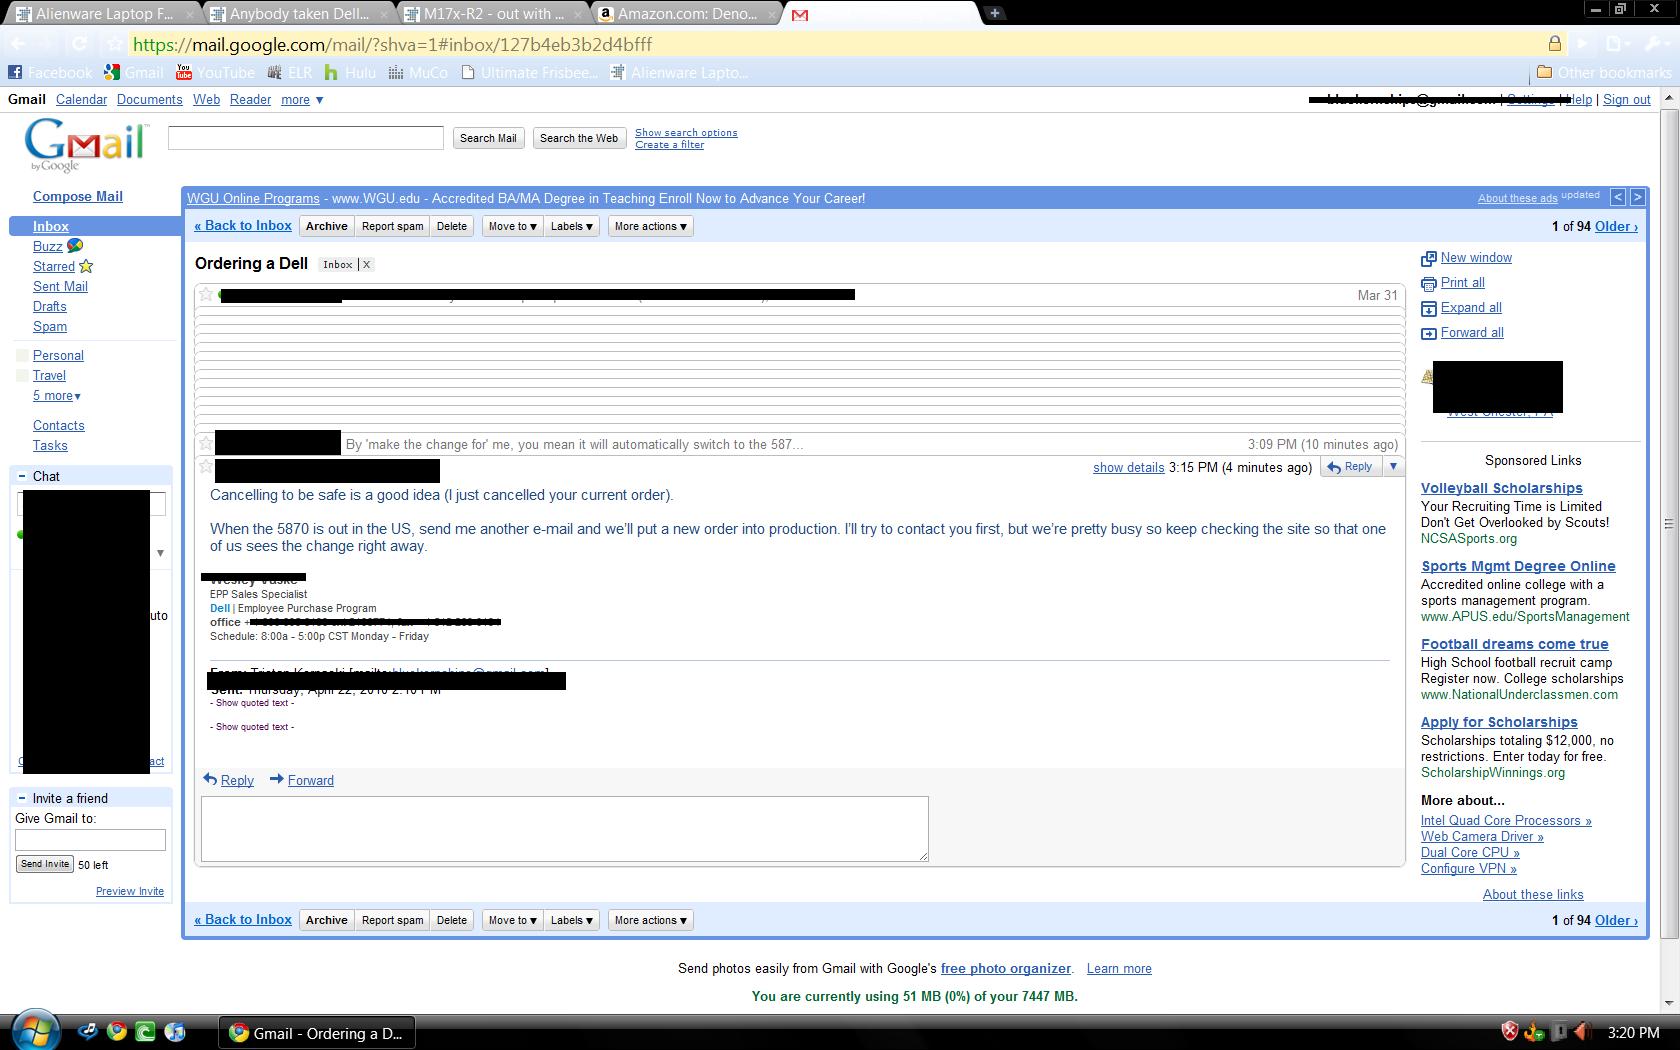Collapse the Invite a friend panel
1680x1050 pixels.
point(22,798)
